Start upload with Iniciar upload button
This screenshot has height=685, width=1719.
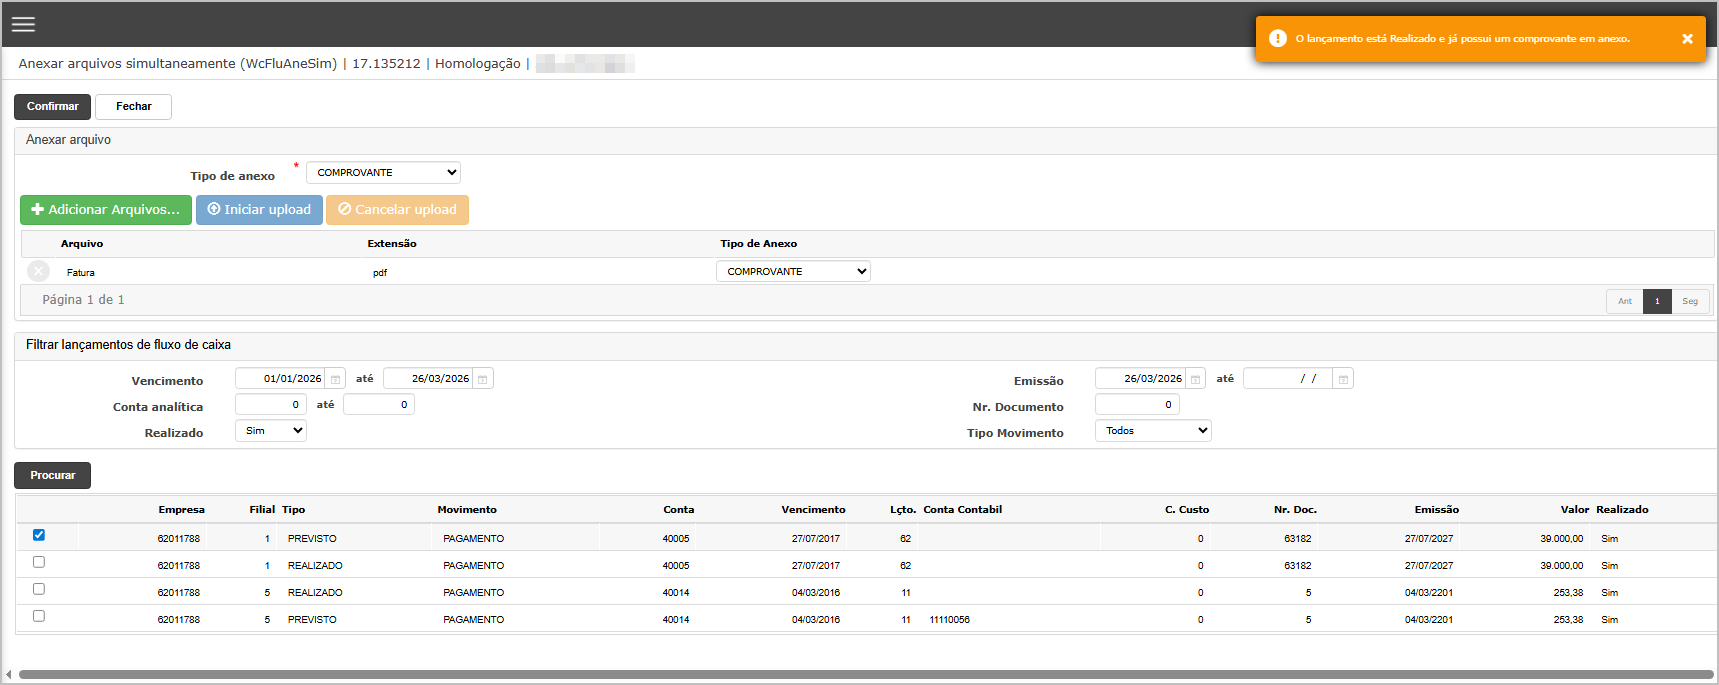click(x=259, y=210)
